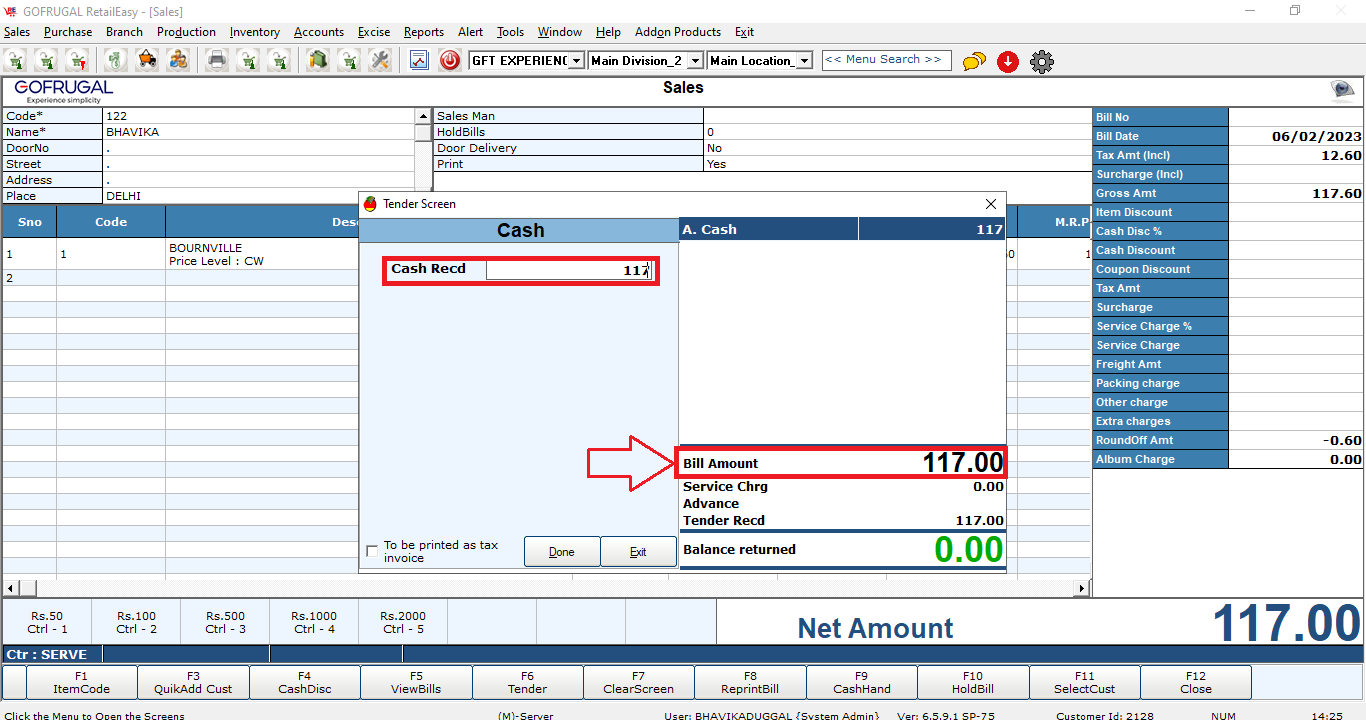Image resolution: width=1366 pixels, height=720 pixels.
Task: Click the Name field showing BHAVIKA
Action: 259,132
